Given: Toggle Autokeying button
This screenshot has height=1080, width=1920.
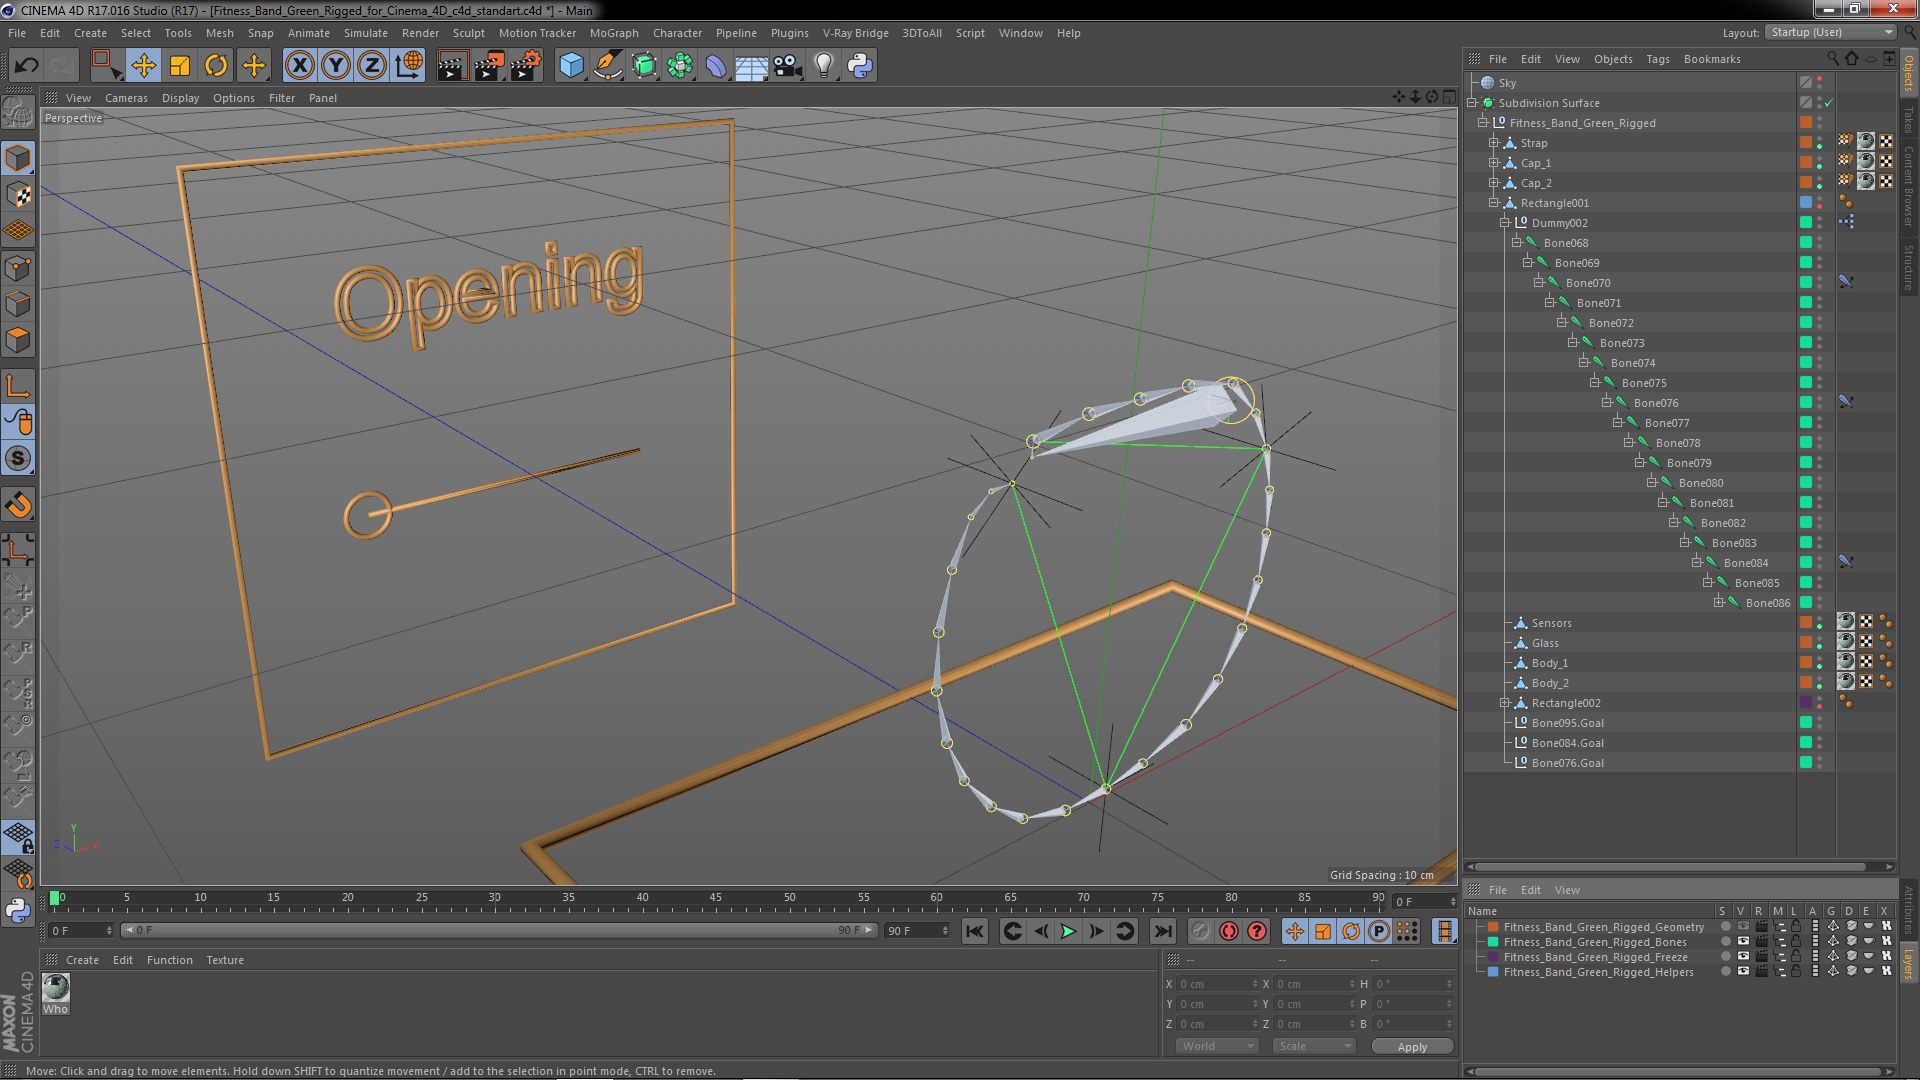Looking at the screenshot, I should click(1229, 931).
